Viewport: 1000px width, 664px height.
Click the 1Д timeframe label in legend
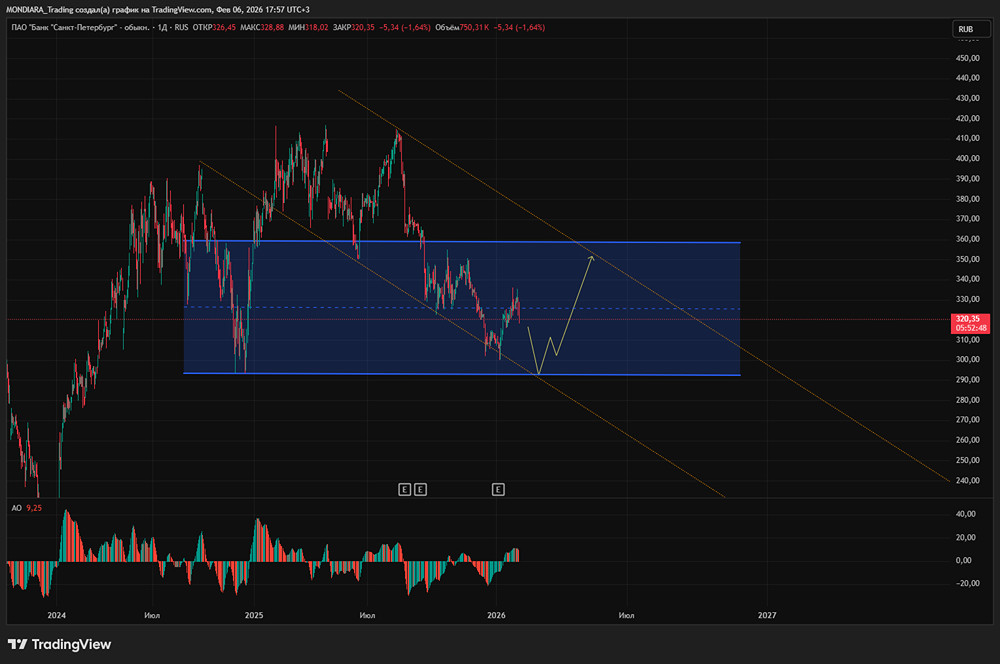[x=163, y=27]
